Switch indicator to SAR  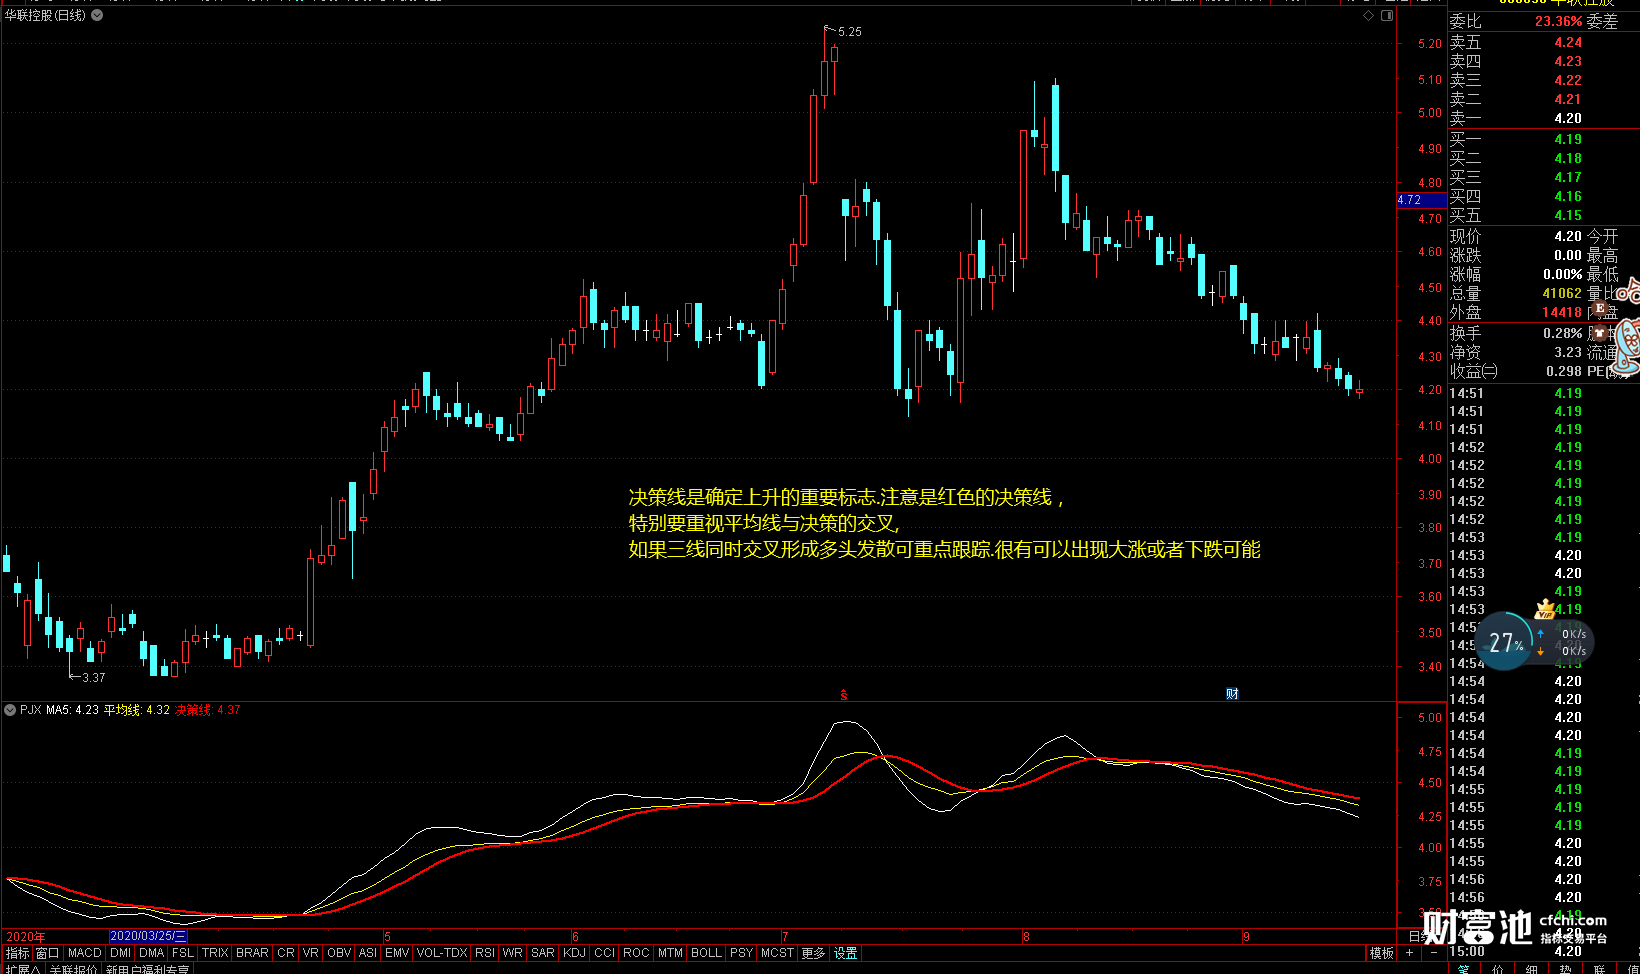click(x=543, y=953)
